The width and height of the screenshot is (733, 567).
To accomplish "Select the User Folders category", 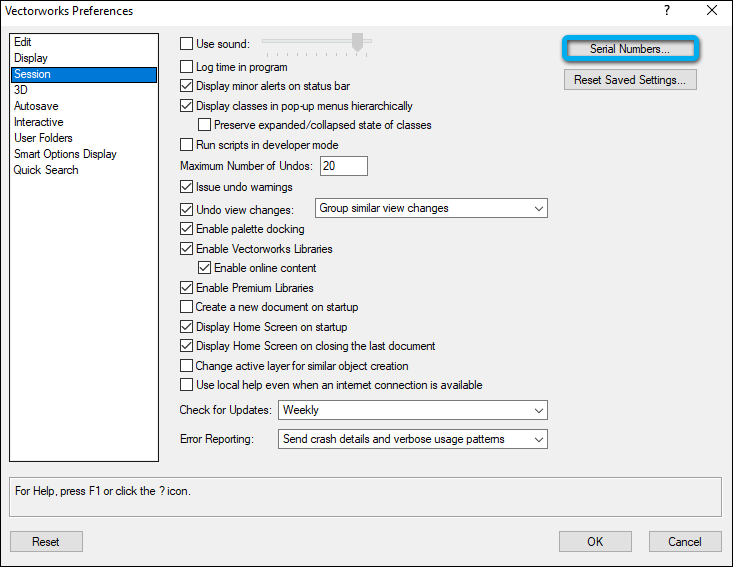I will click(x=84, y=138).
